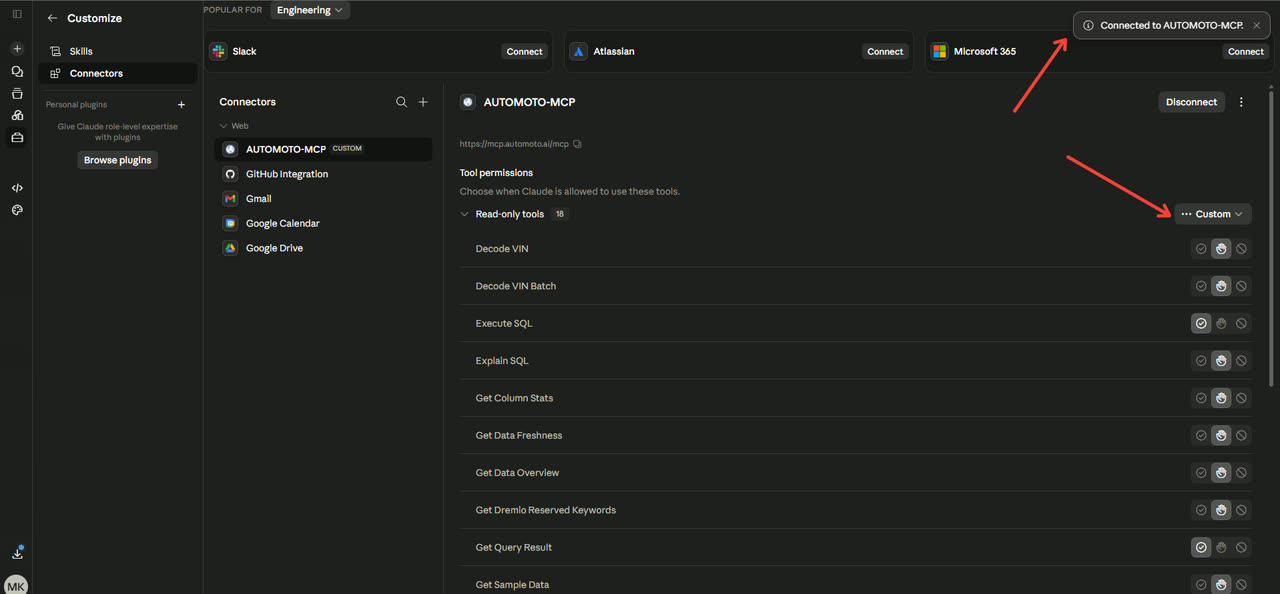Click the Get Query Result tool name
The height and width of the screenshot is (594, 1280).
(514, 548)
